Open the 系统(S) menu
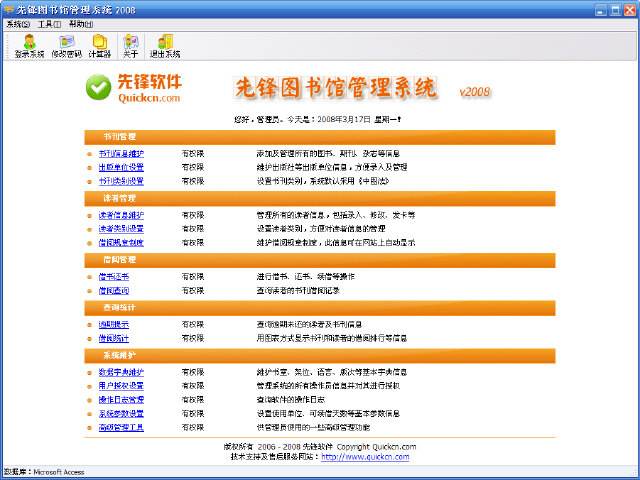The image size is (640, 480). (18, 24)
